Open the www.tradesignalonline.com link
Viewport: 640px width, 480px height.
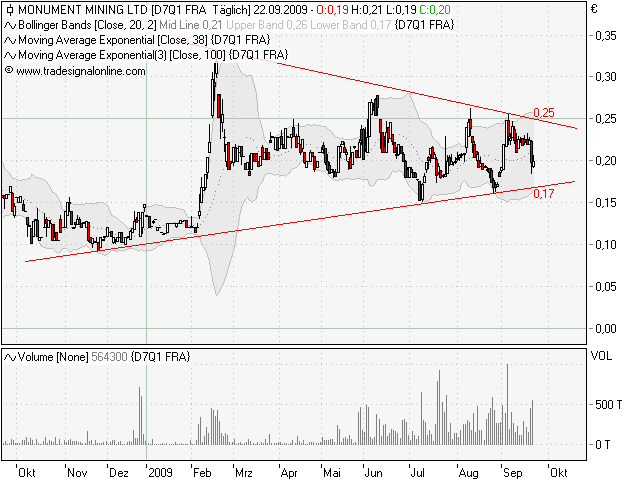(81, 71)
